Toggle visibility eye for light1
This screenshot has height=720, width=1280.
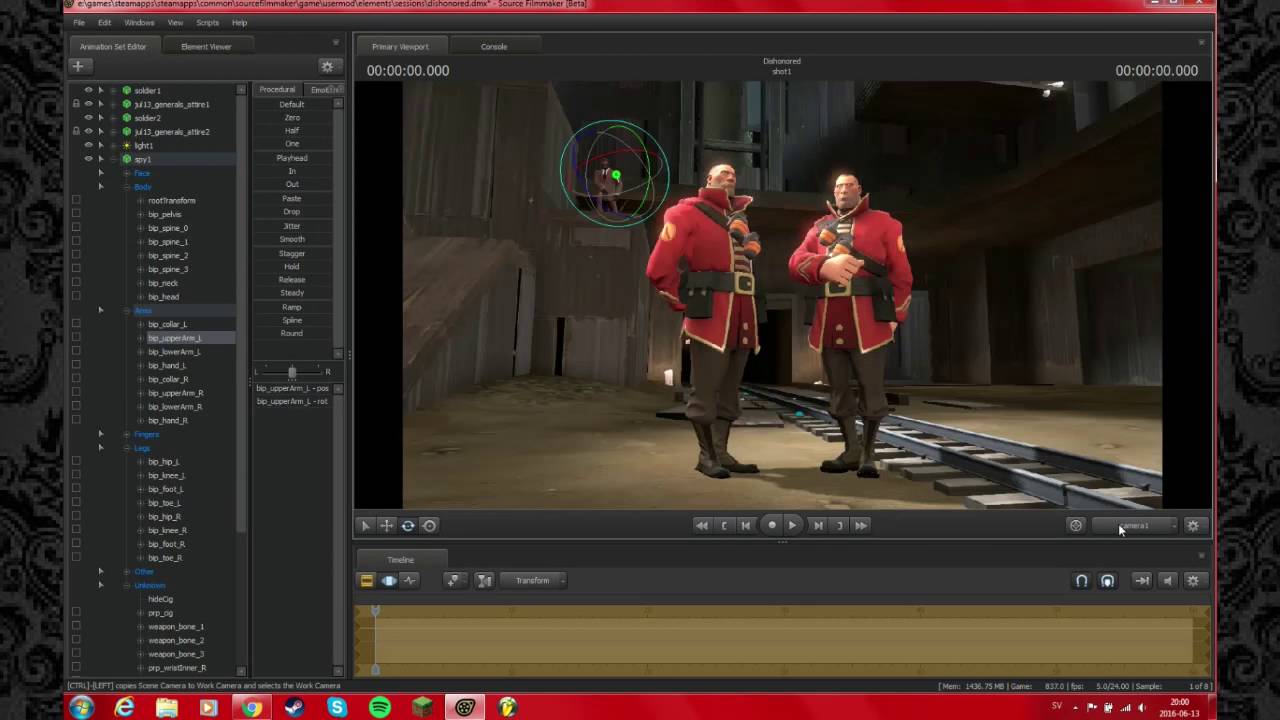pos(88,145)
